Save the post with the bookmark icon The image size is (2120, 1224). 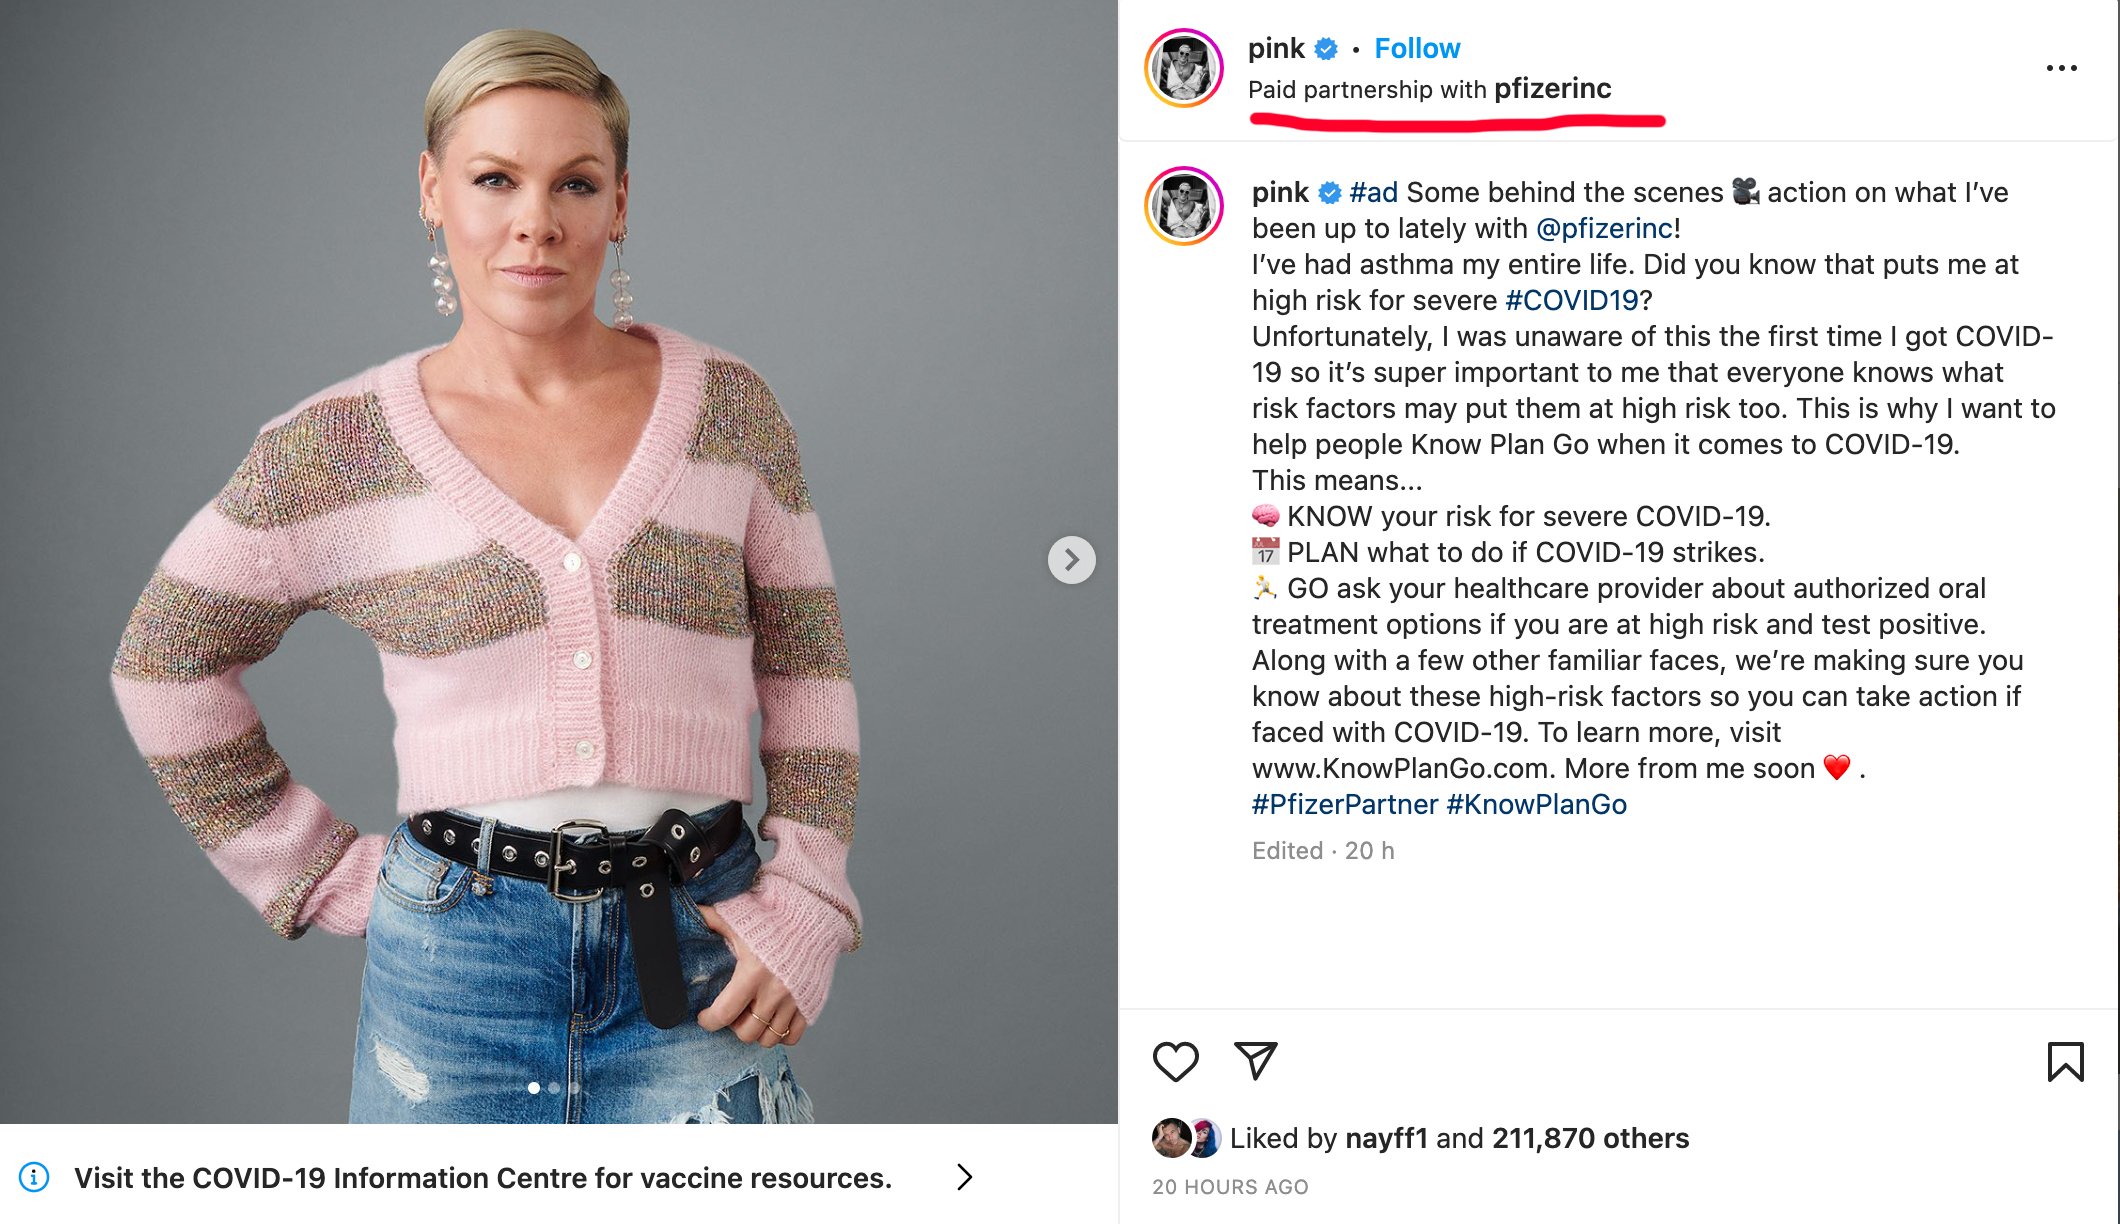point(2065,1061)
